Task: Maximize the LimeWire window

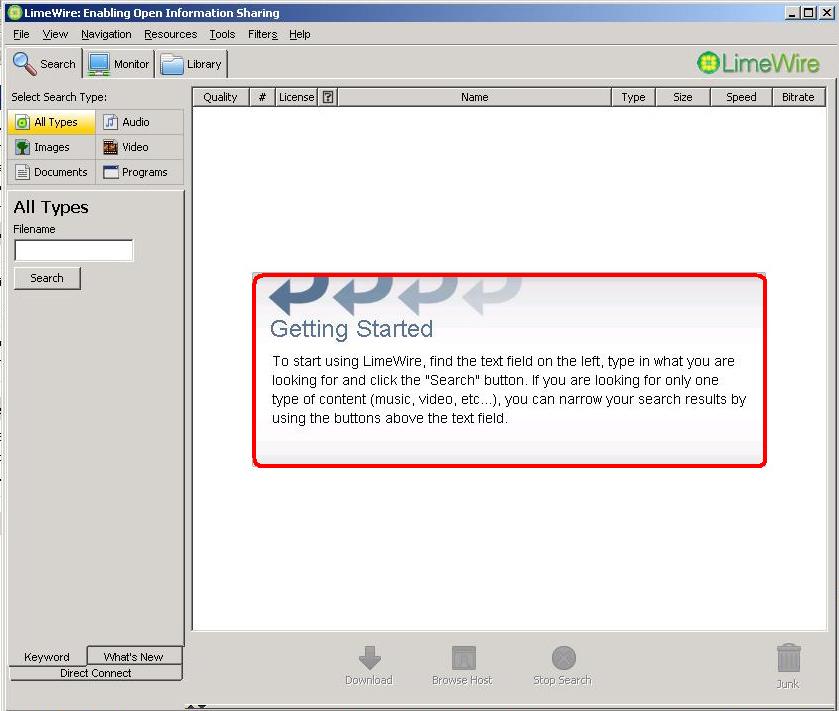Action: point(809,12)
